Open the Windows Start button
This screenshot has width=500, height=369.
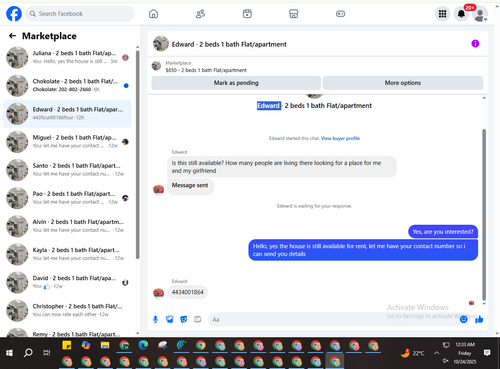pyautogui.click(x=9, y=353)
